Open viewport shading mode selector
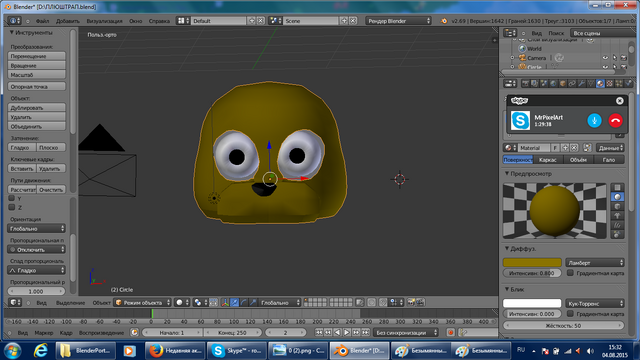The image size is (640, 360). point(182,303)
